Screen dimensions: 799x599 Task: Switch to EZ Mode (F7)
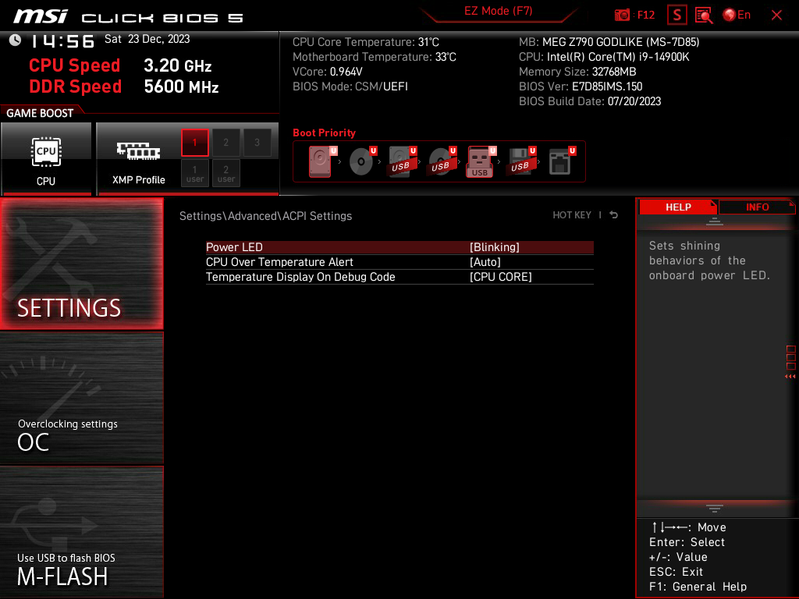tap(498, 11)
